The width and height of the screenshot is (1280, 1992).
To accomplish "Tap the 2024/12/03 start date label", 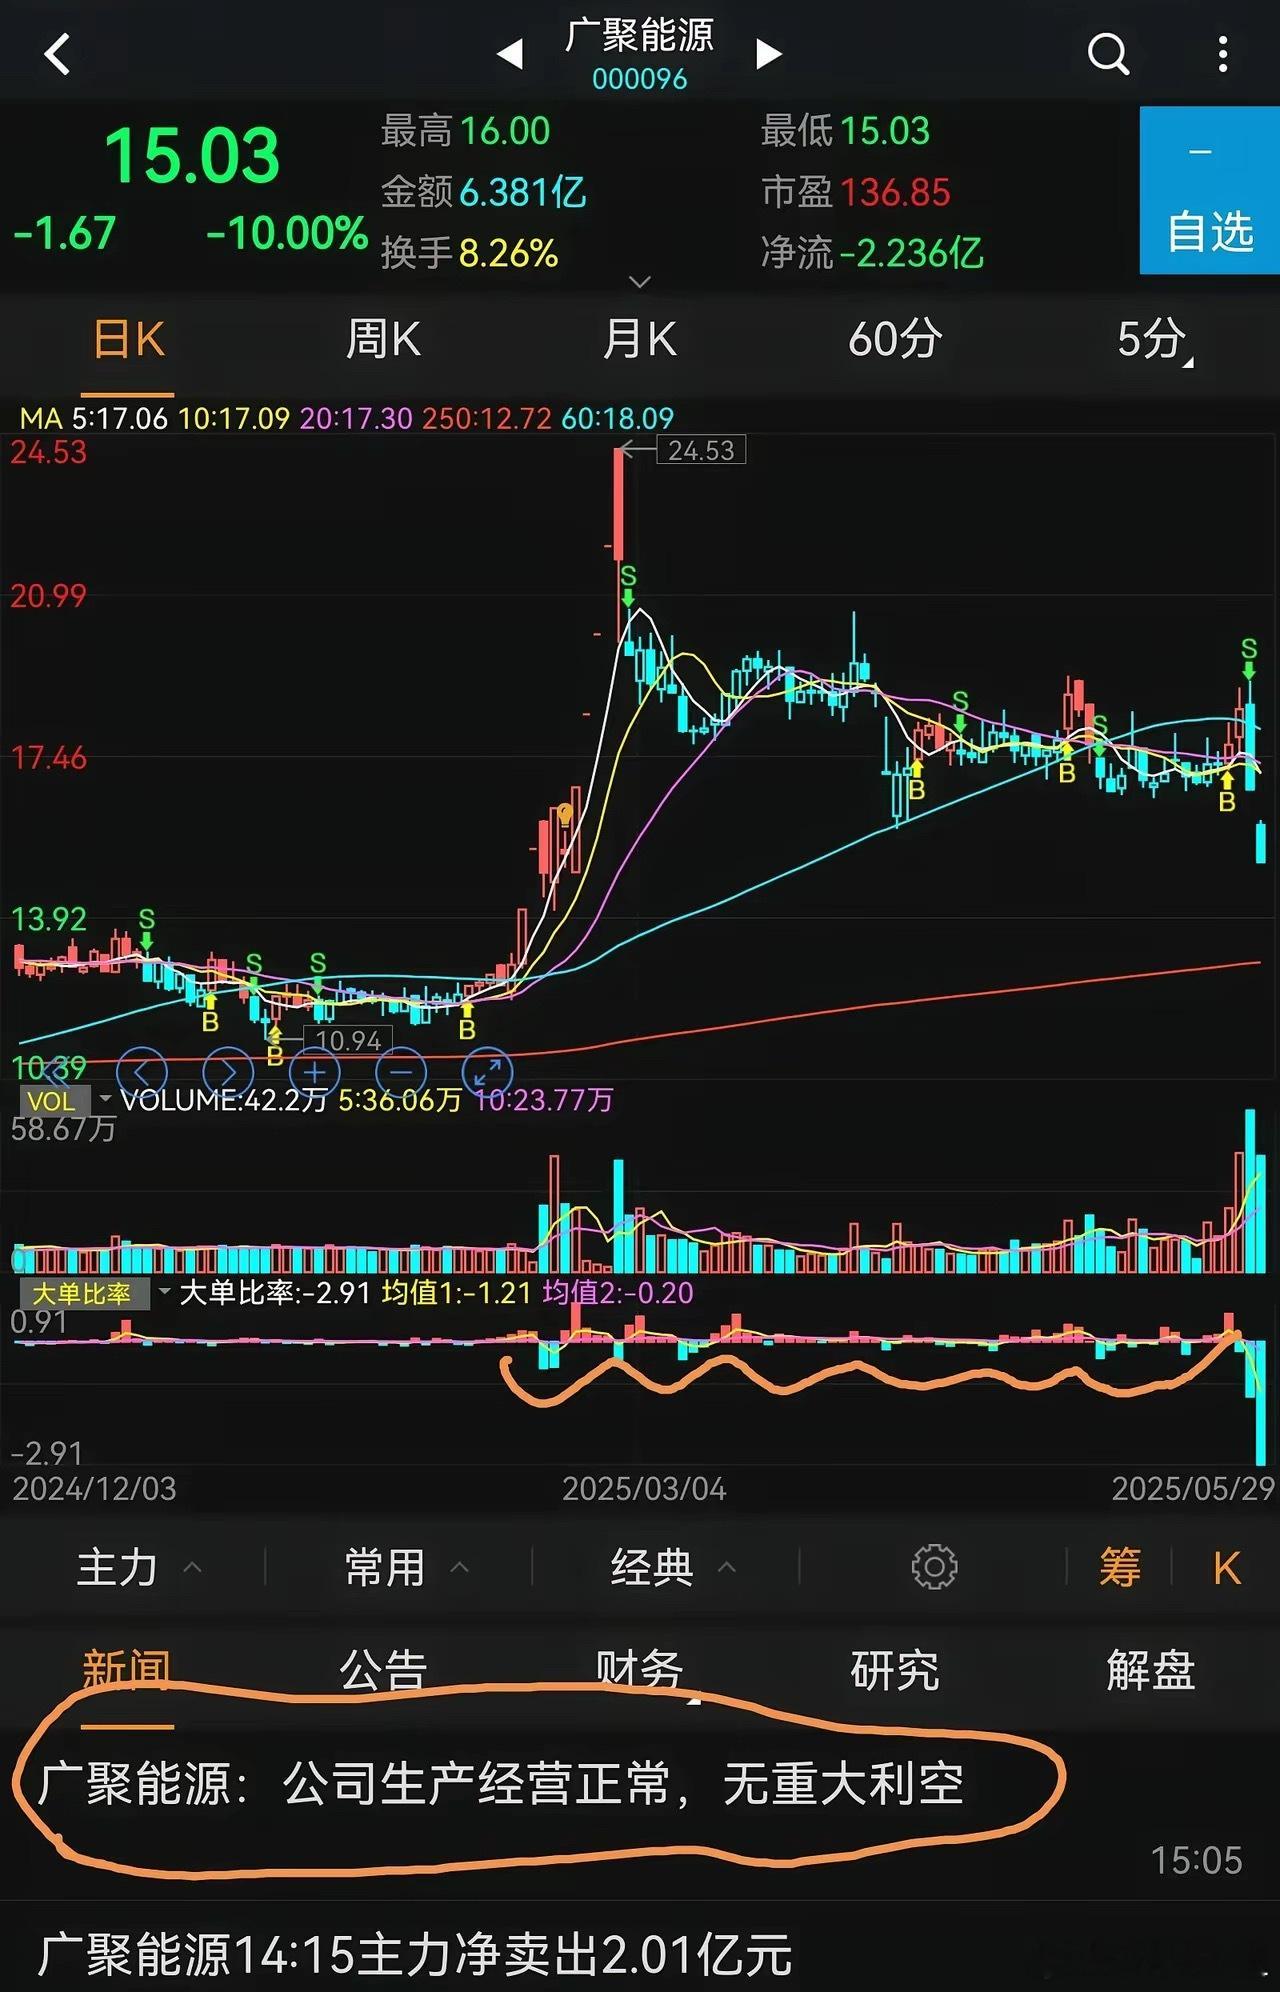I will [94, 1489].
